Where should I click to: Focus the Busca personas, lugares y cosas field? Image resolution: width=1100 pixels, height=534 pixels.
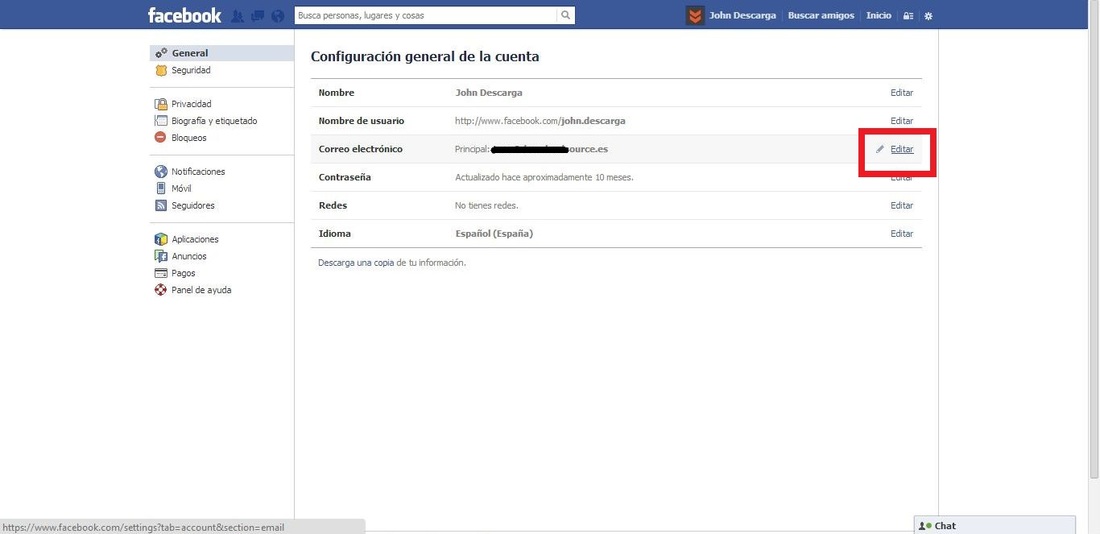click(x=426, y=15)
